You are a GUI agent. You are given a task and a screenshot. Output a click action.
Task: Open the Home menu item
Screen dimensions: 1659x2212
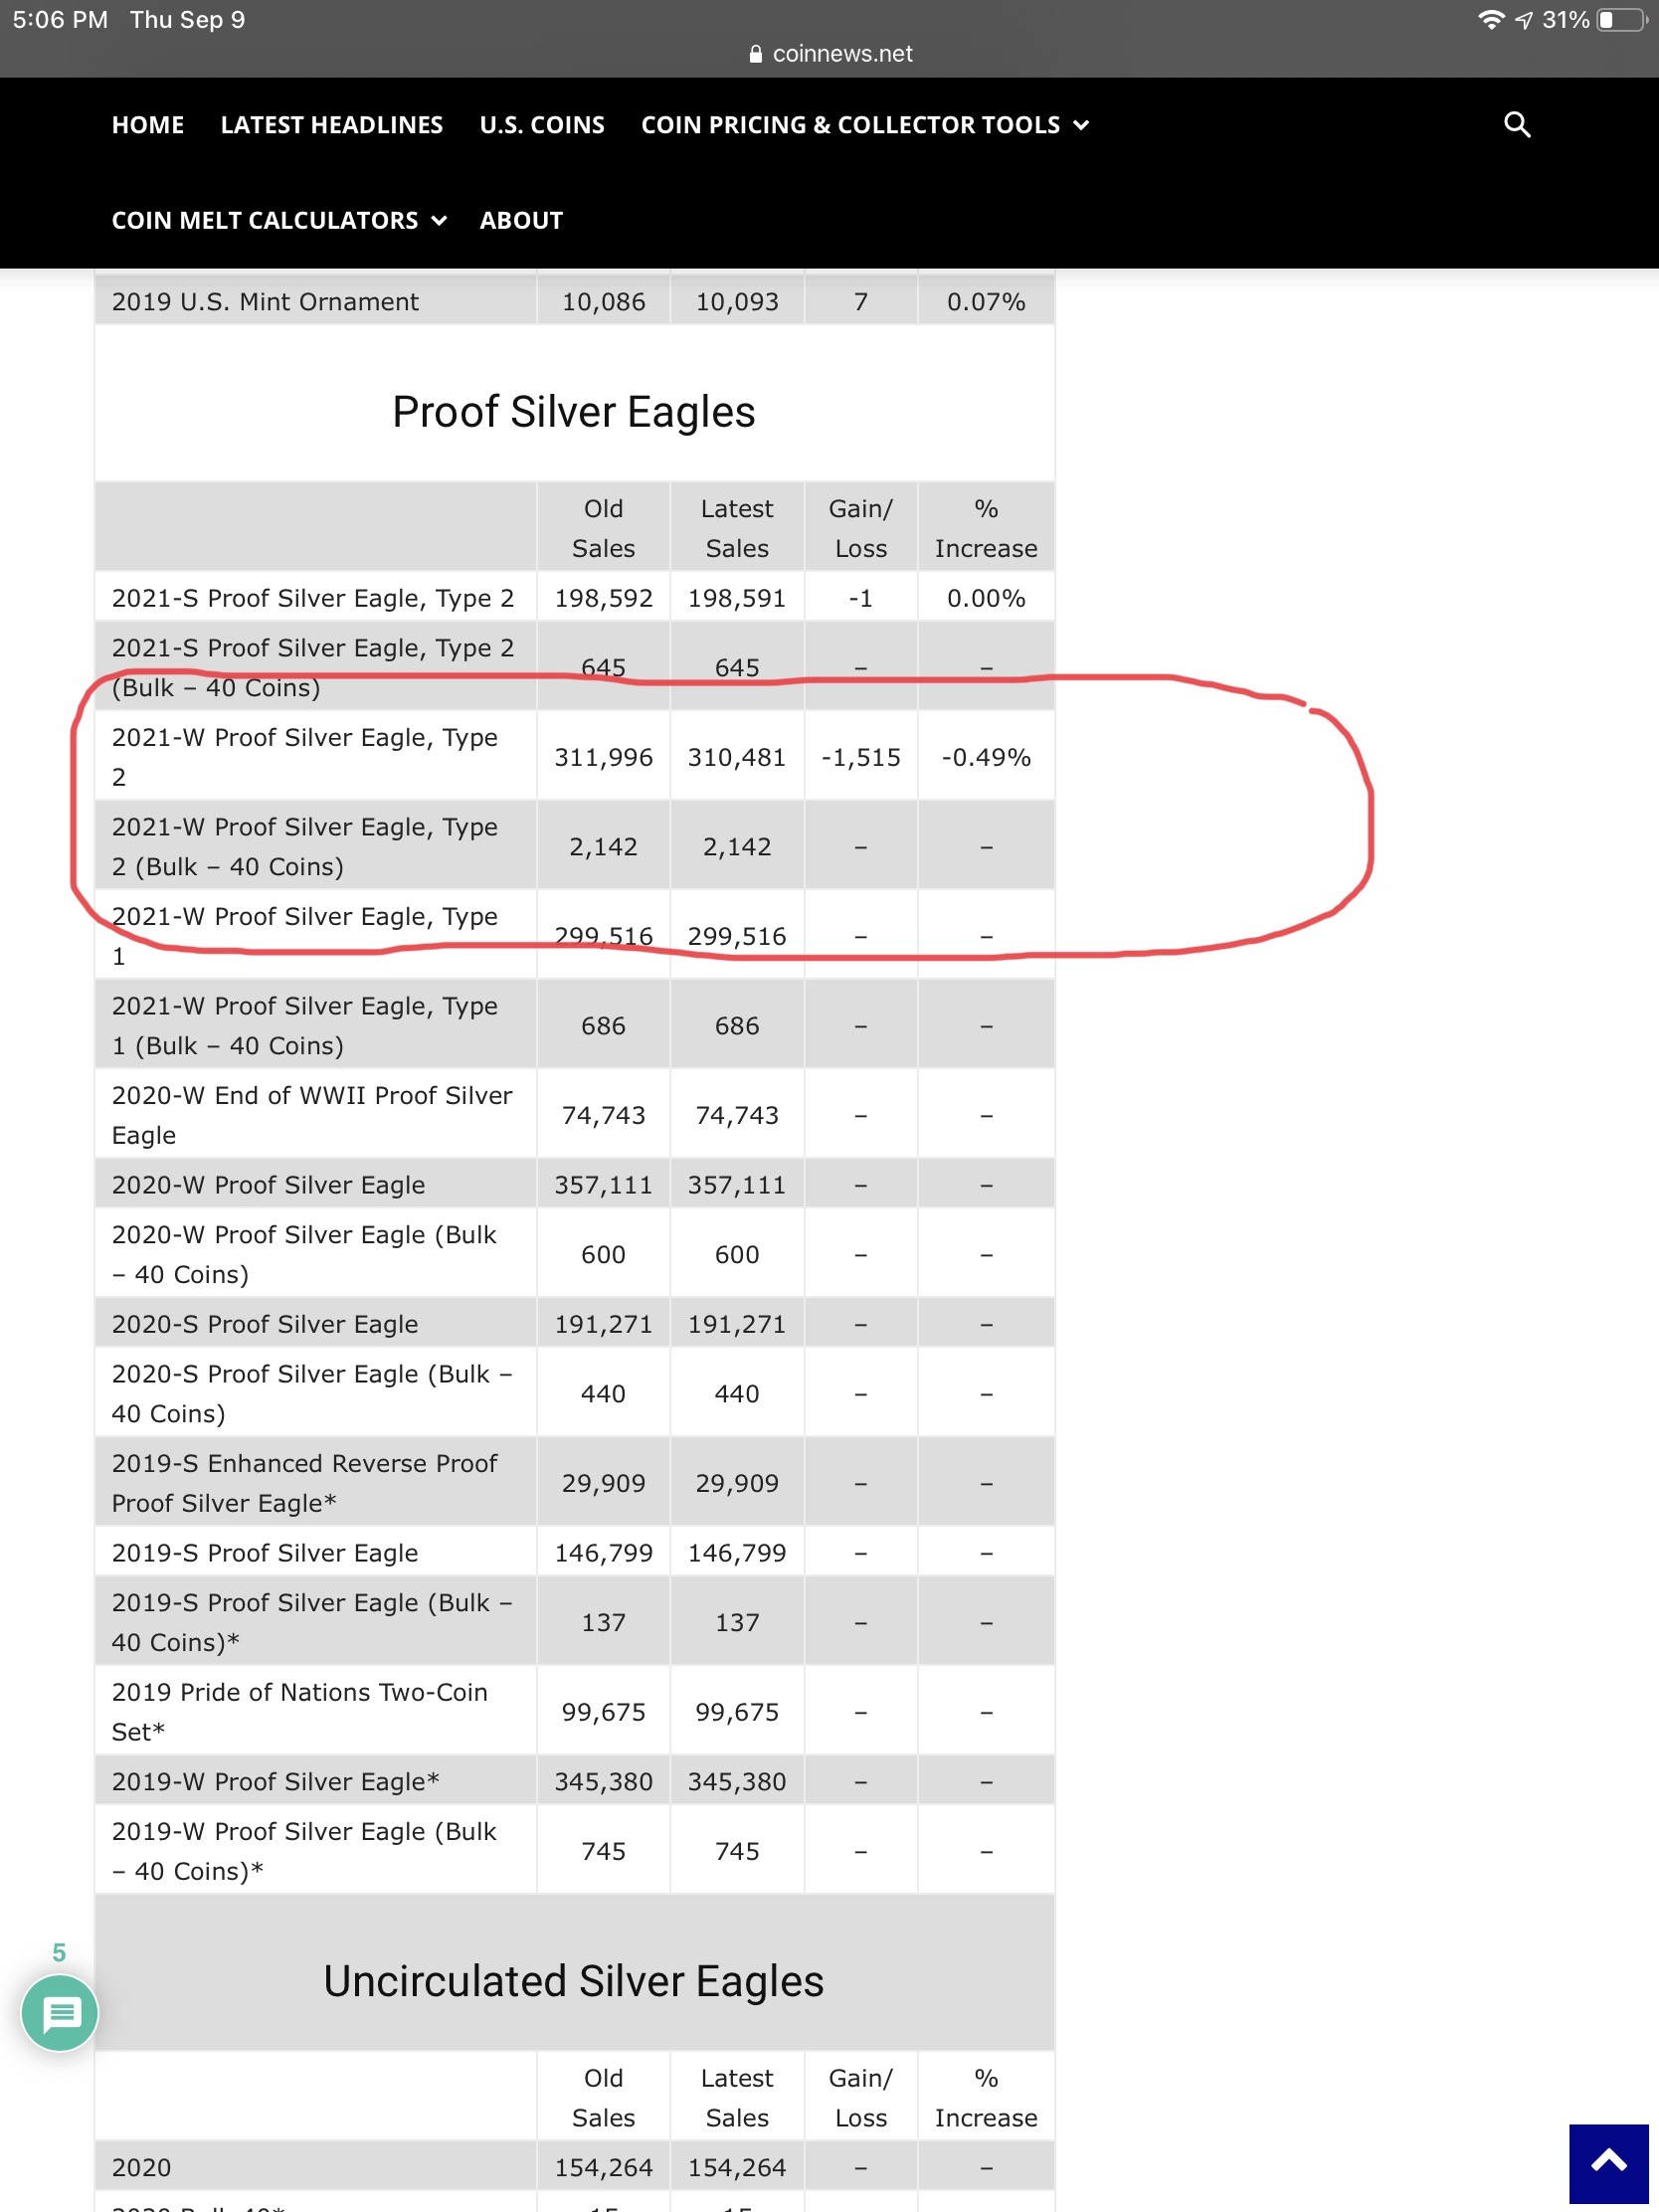tap(148, 125)
